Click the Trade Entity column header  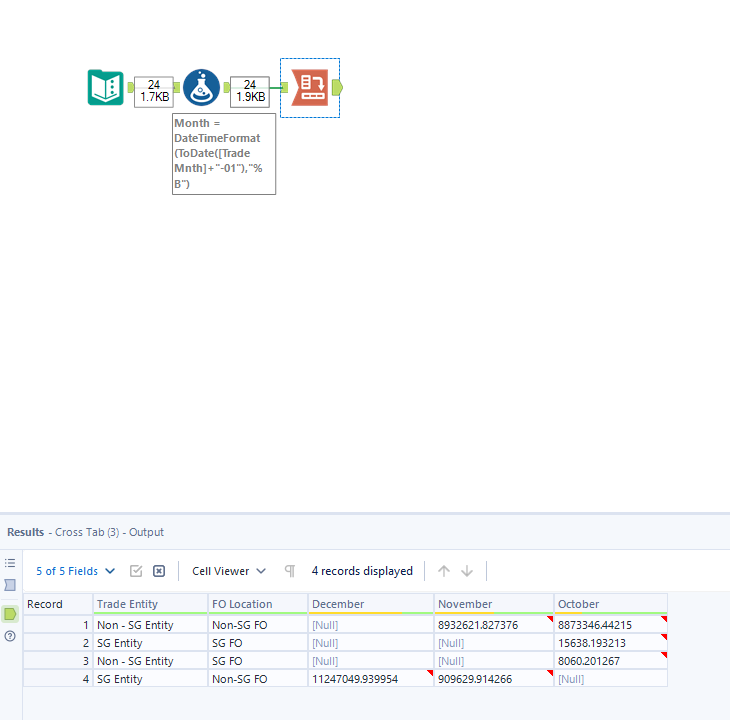point(150,604)
